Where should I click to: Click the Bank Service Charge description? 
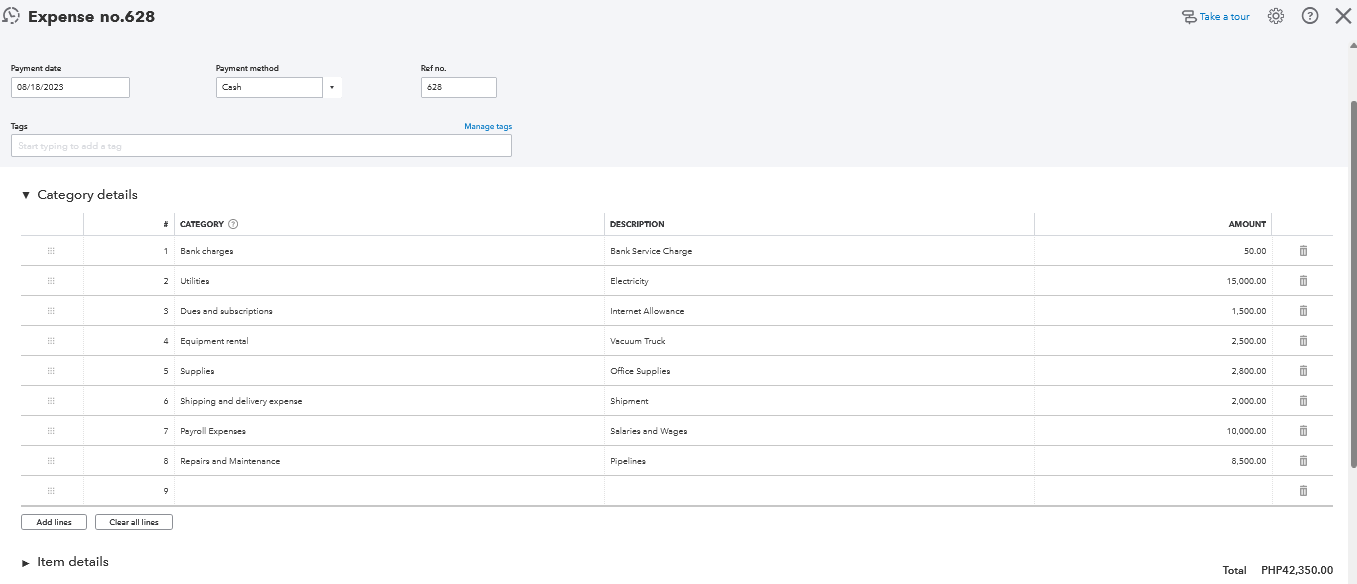point(819,251)
